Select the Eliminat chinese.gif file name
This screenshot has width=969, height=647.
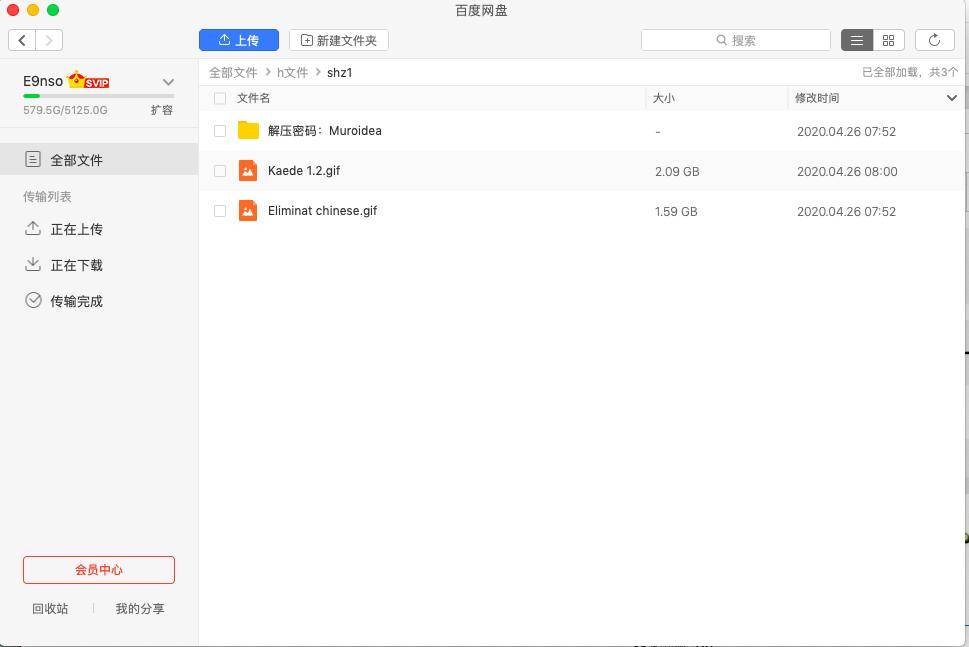[323, 211]
